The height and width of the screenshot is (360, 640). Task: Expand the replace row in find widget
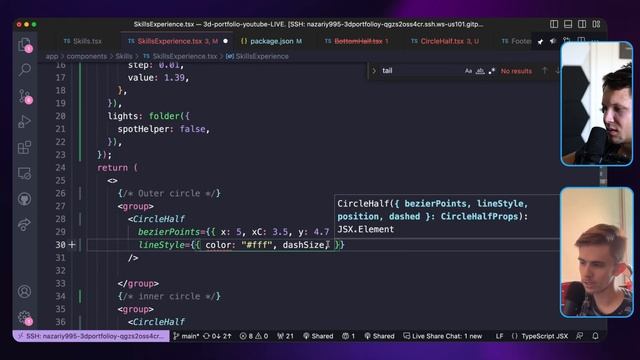point(374,71)
